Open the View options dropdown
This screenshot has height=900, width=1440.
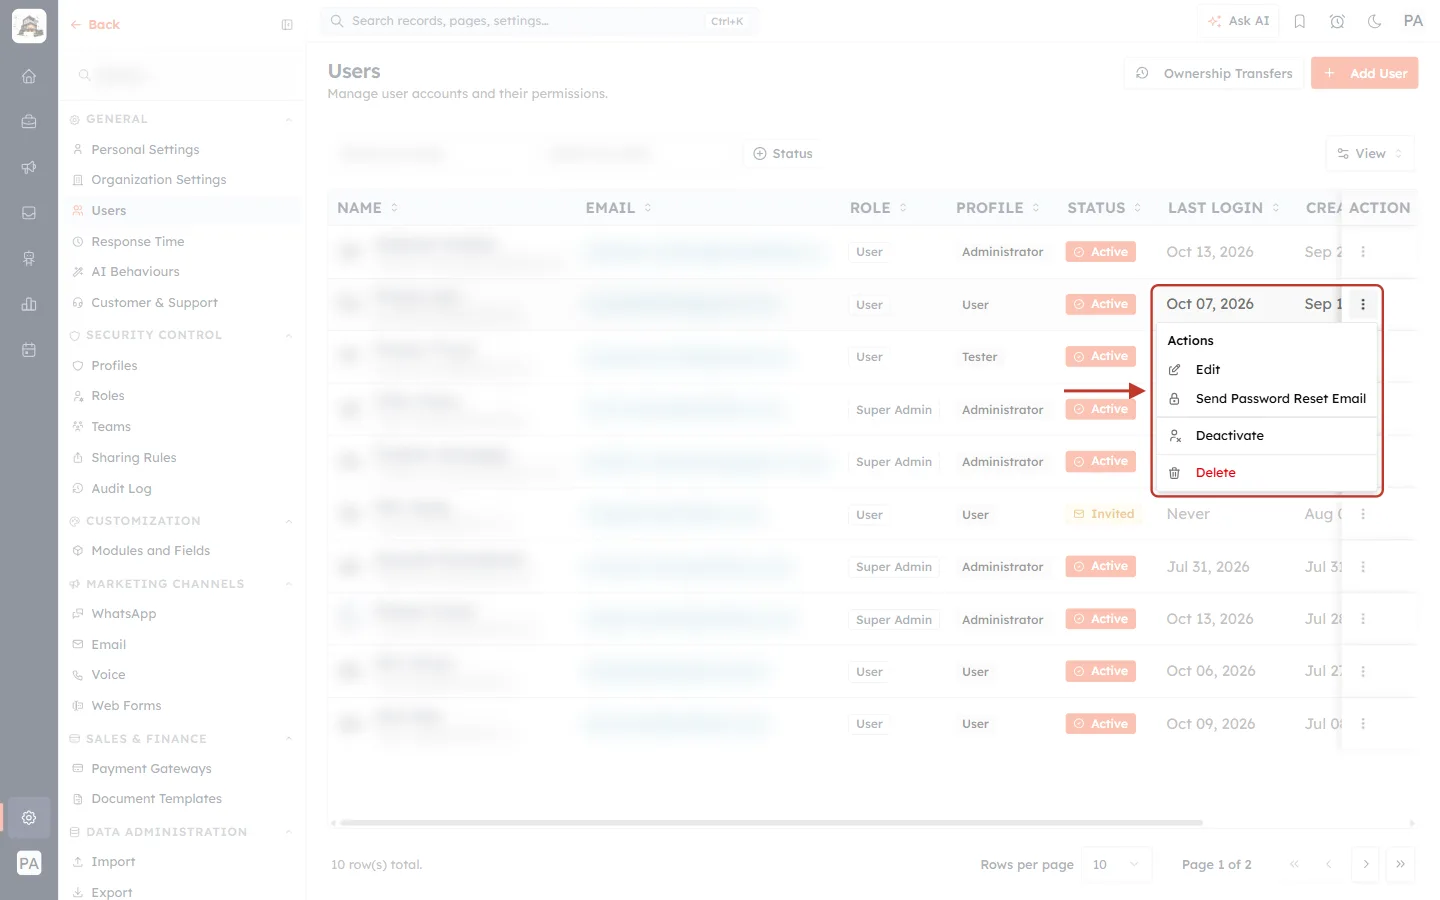click(1369, 154)
